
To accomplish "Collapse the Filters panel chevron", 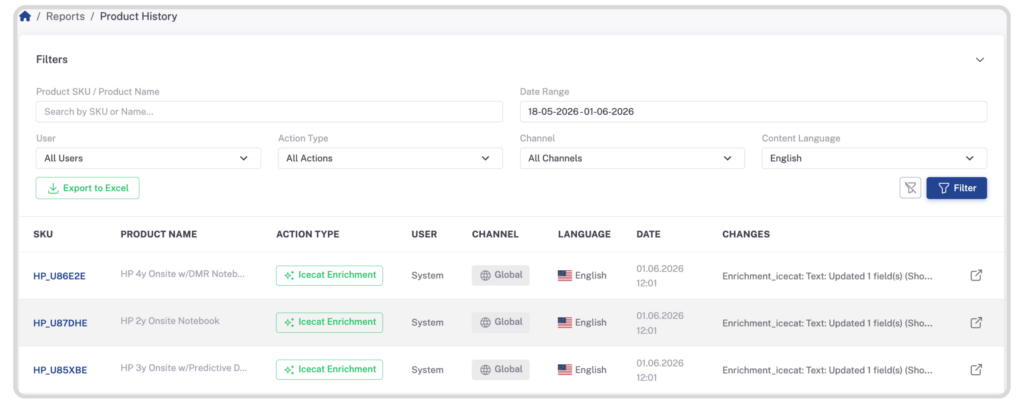I will pyautogui.click(x=980, y=59).
